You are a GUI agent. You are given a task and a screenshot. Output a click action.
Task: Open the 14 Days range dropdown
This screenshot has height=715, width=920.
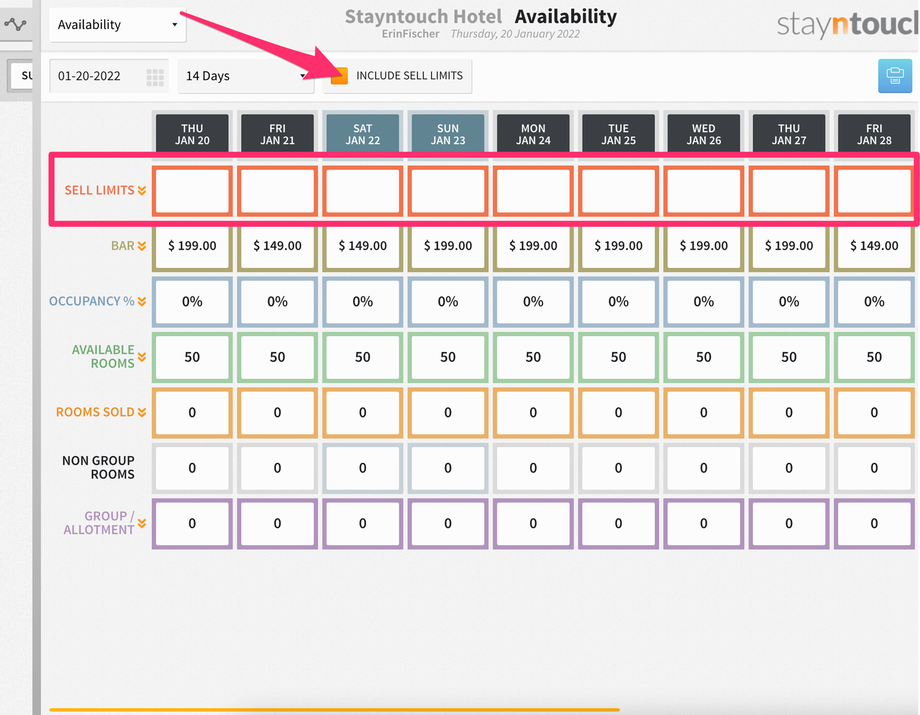246,76
